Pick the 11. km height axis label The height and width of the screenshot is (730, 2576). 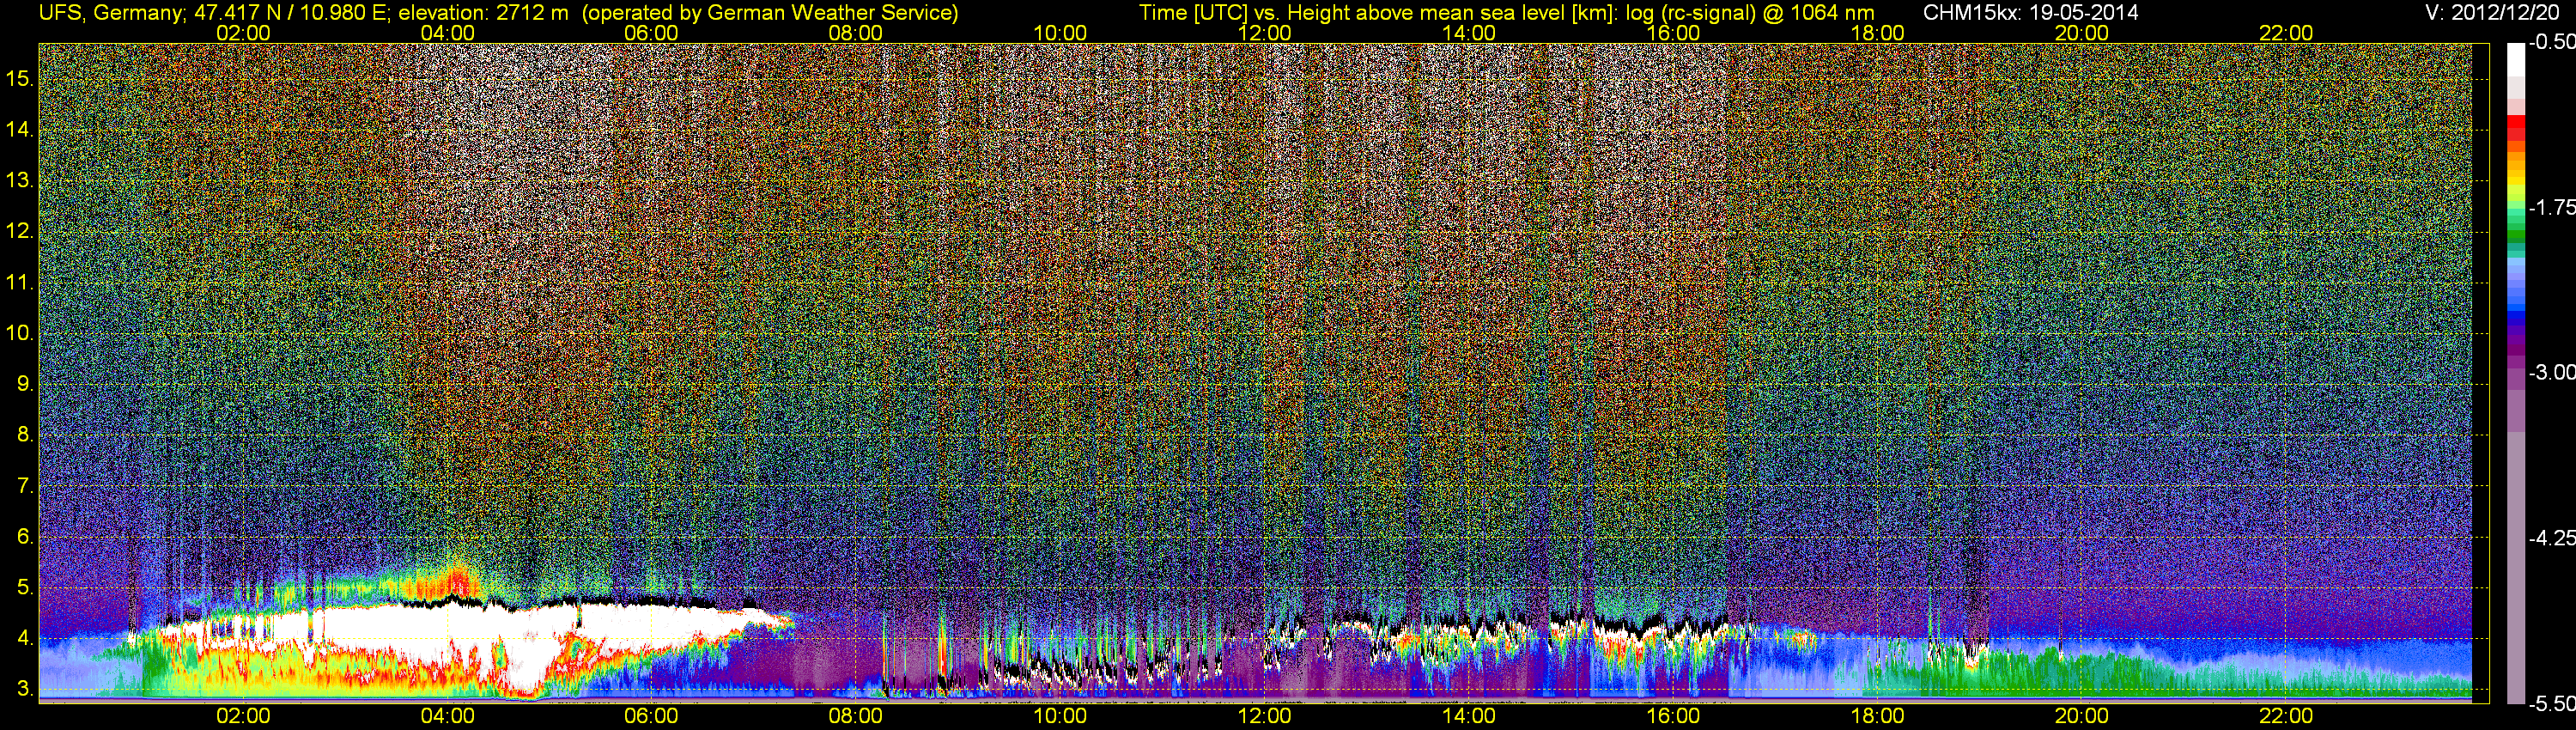tap(20, 282)
